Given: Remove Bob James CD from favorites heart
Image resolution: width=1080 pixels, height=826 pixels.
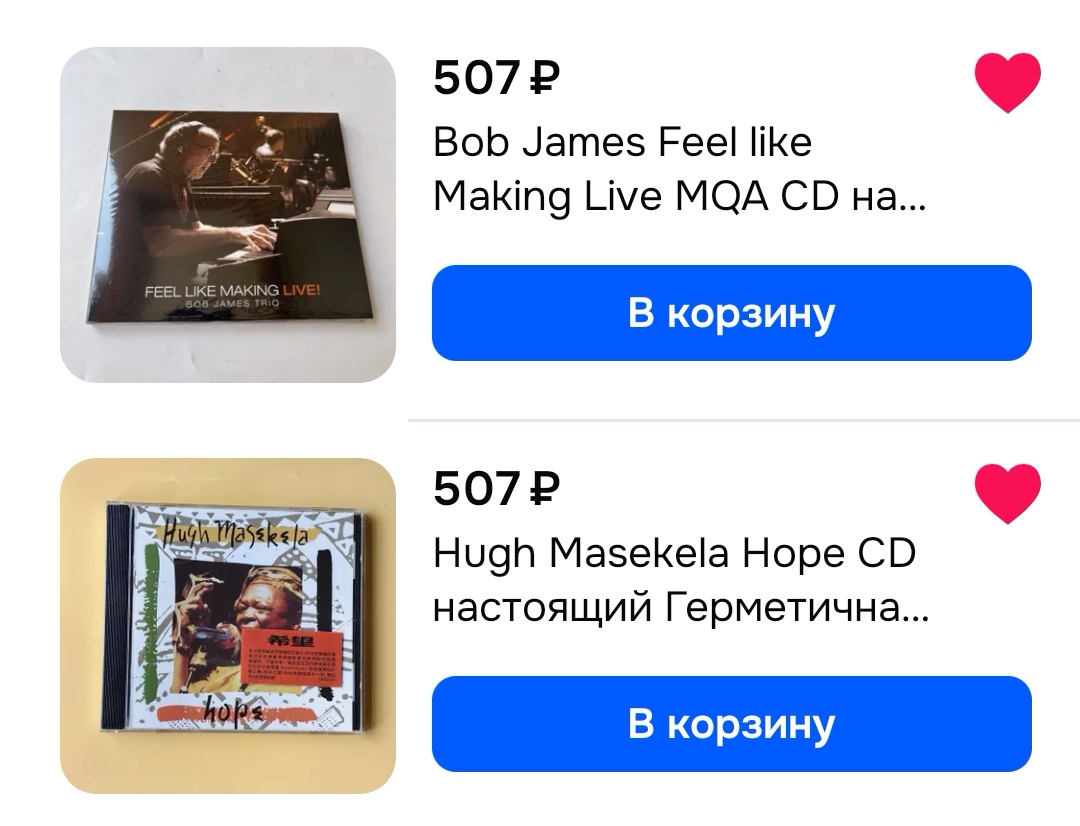Looking at the screenshot, I should [x=1008, y=83].
